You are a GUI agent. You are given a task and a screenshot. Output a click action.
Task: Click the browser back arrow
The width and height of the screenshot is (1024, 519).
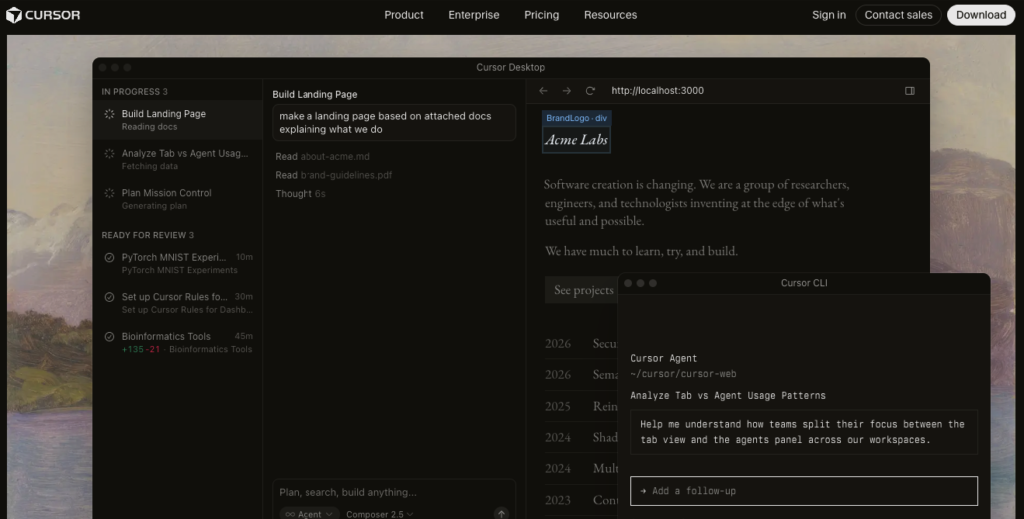(x=543, y=91)
